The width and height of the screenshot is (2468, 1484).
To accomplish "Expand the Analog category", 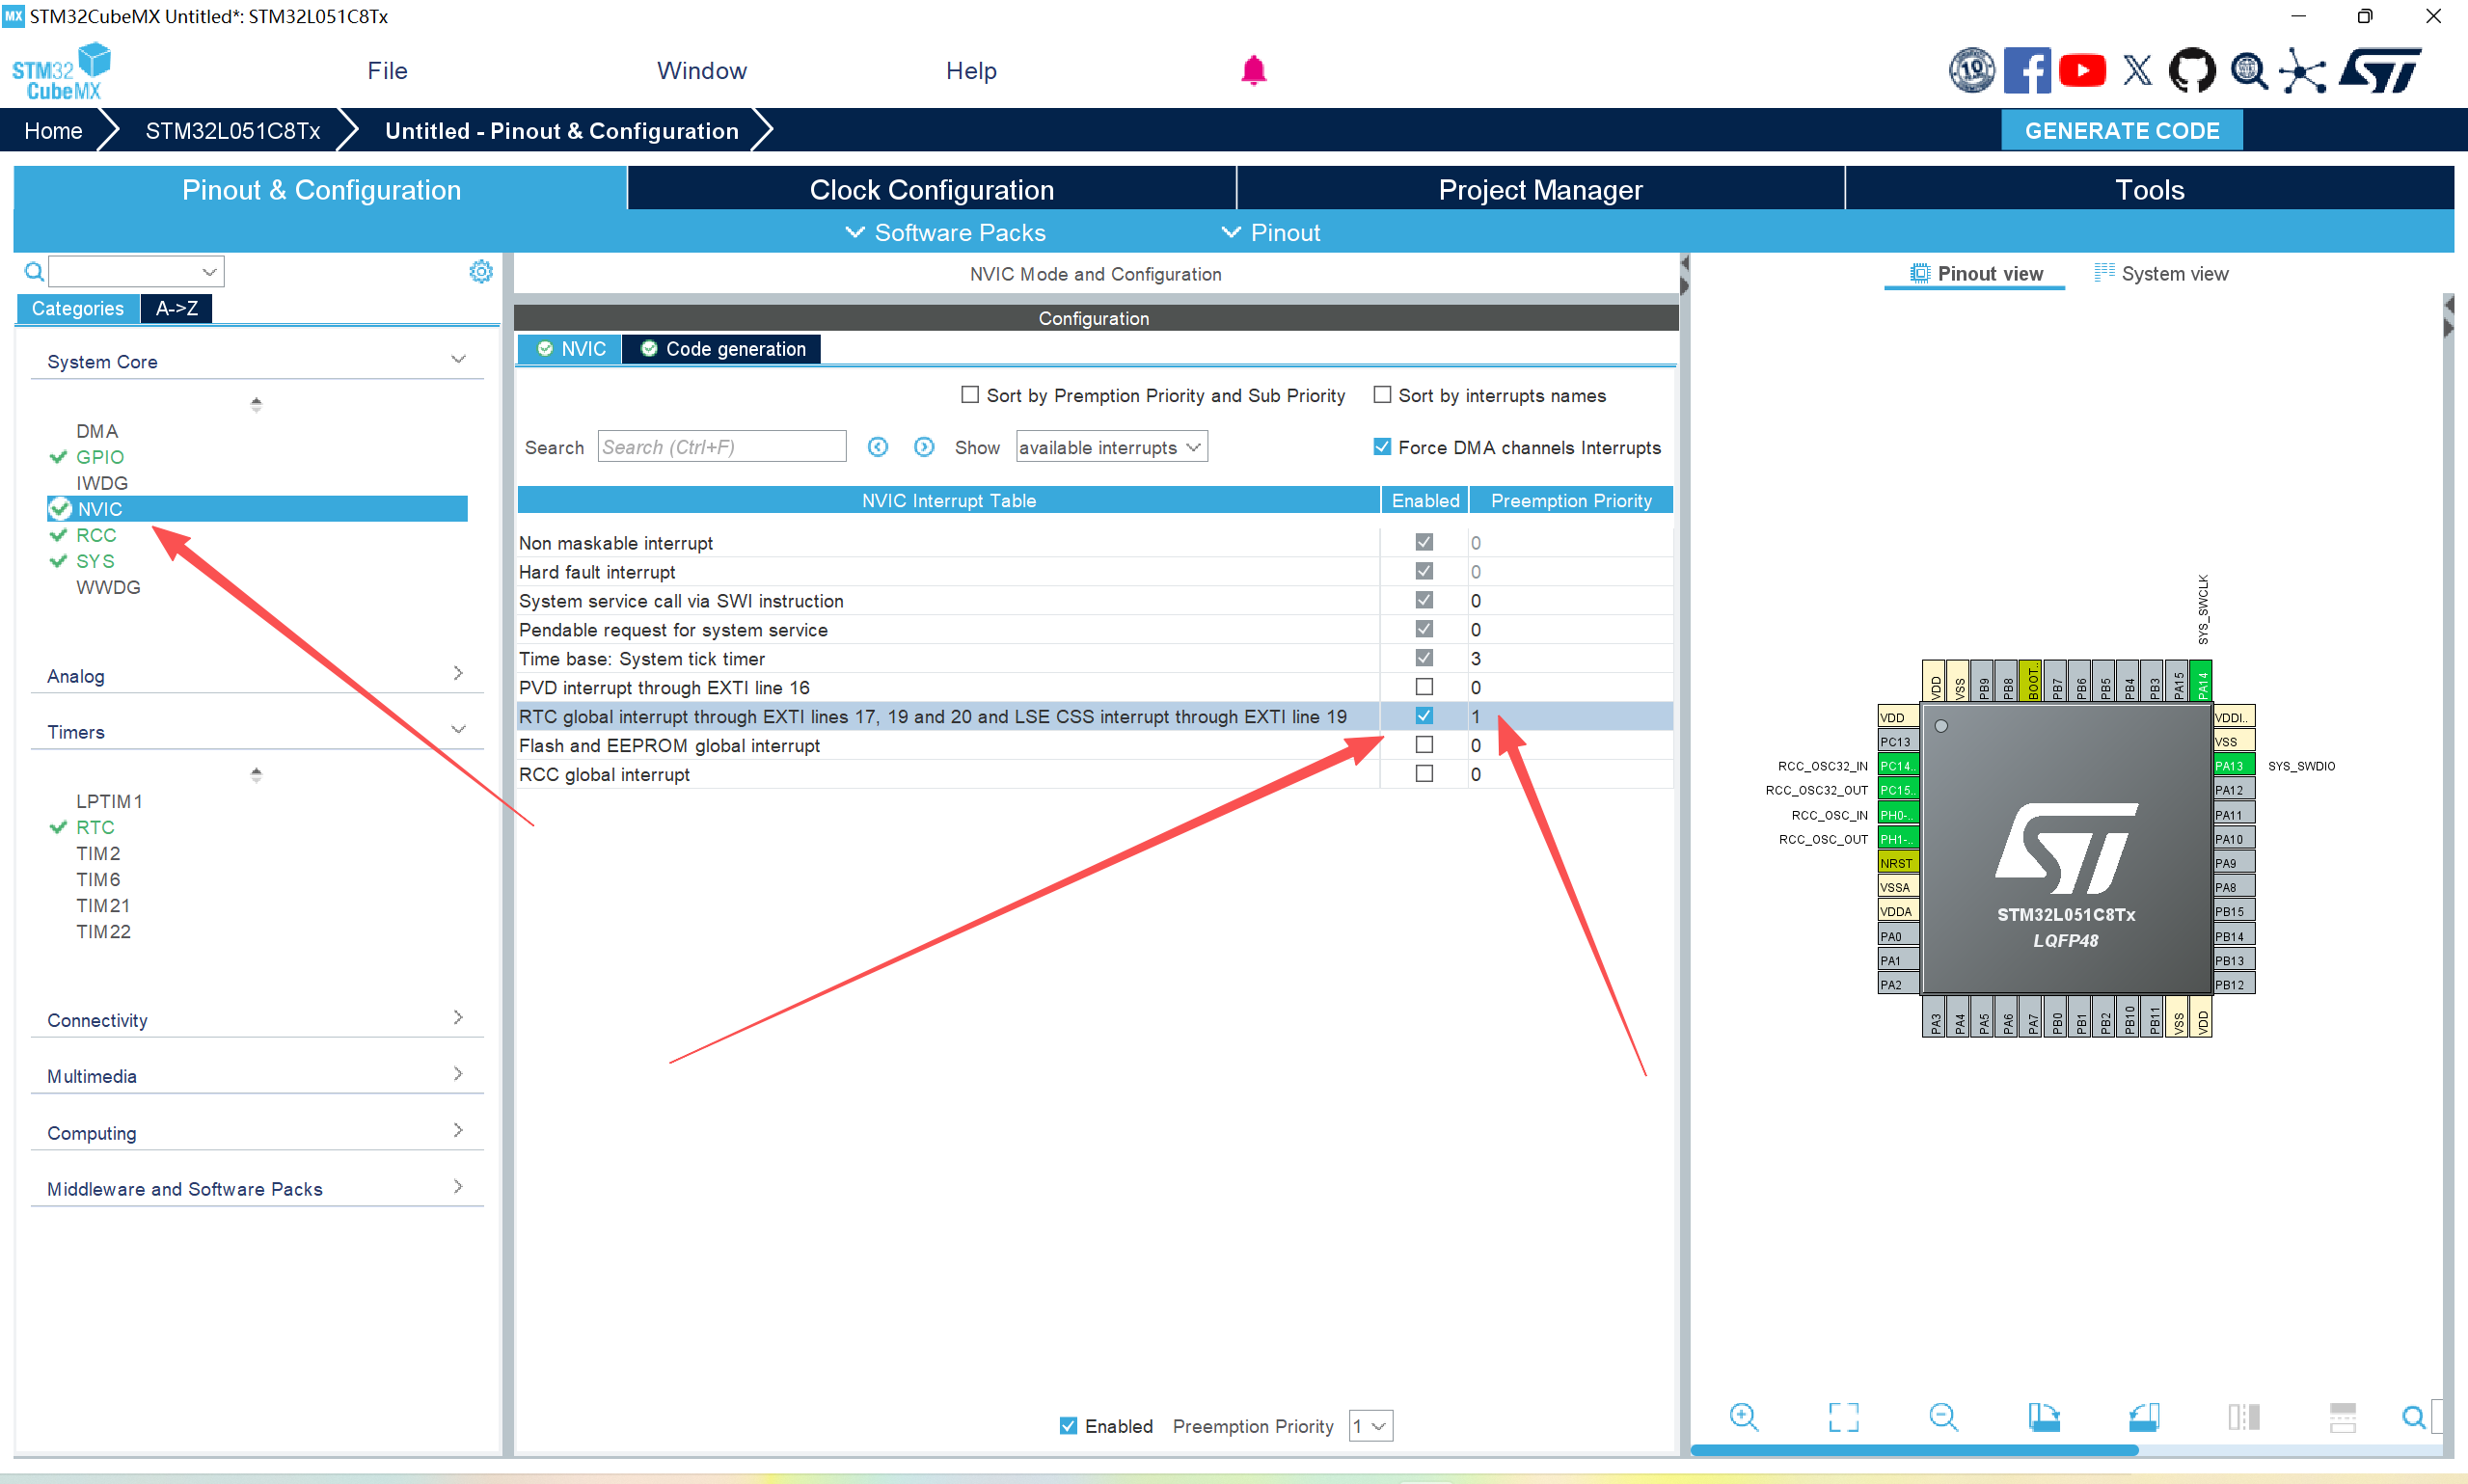I will (458, 673).
